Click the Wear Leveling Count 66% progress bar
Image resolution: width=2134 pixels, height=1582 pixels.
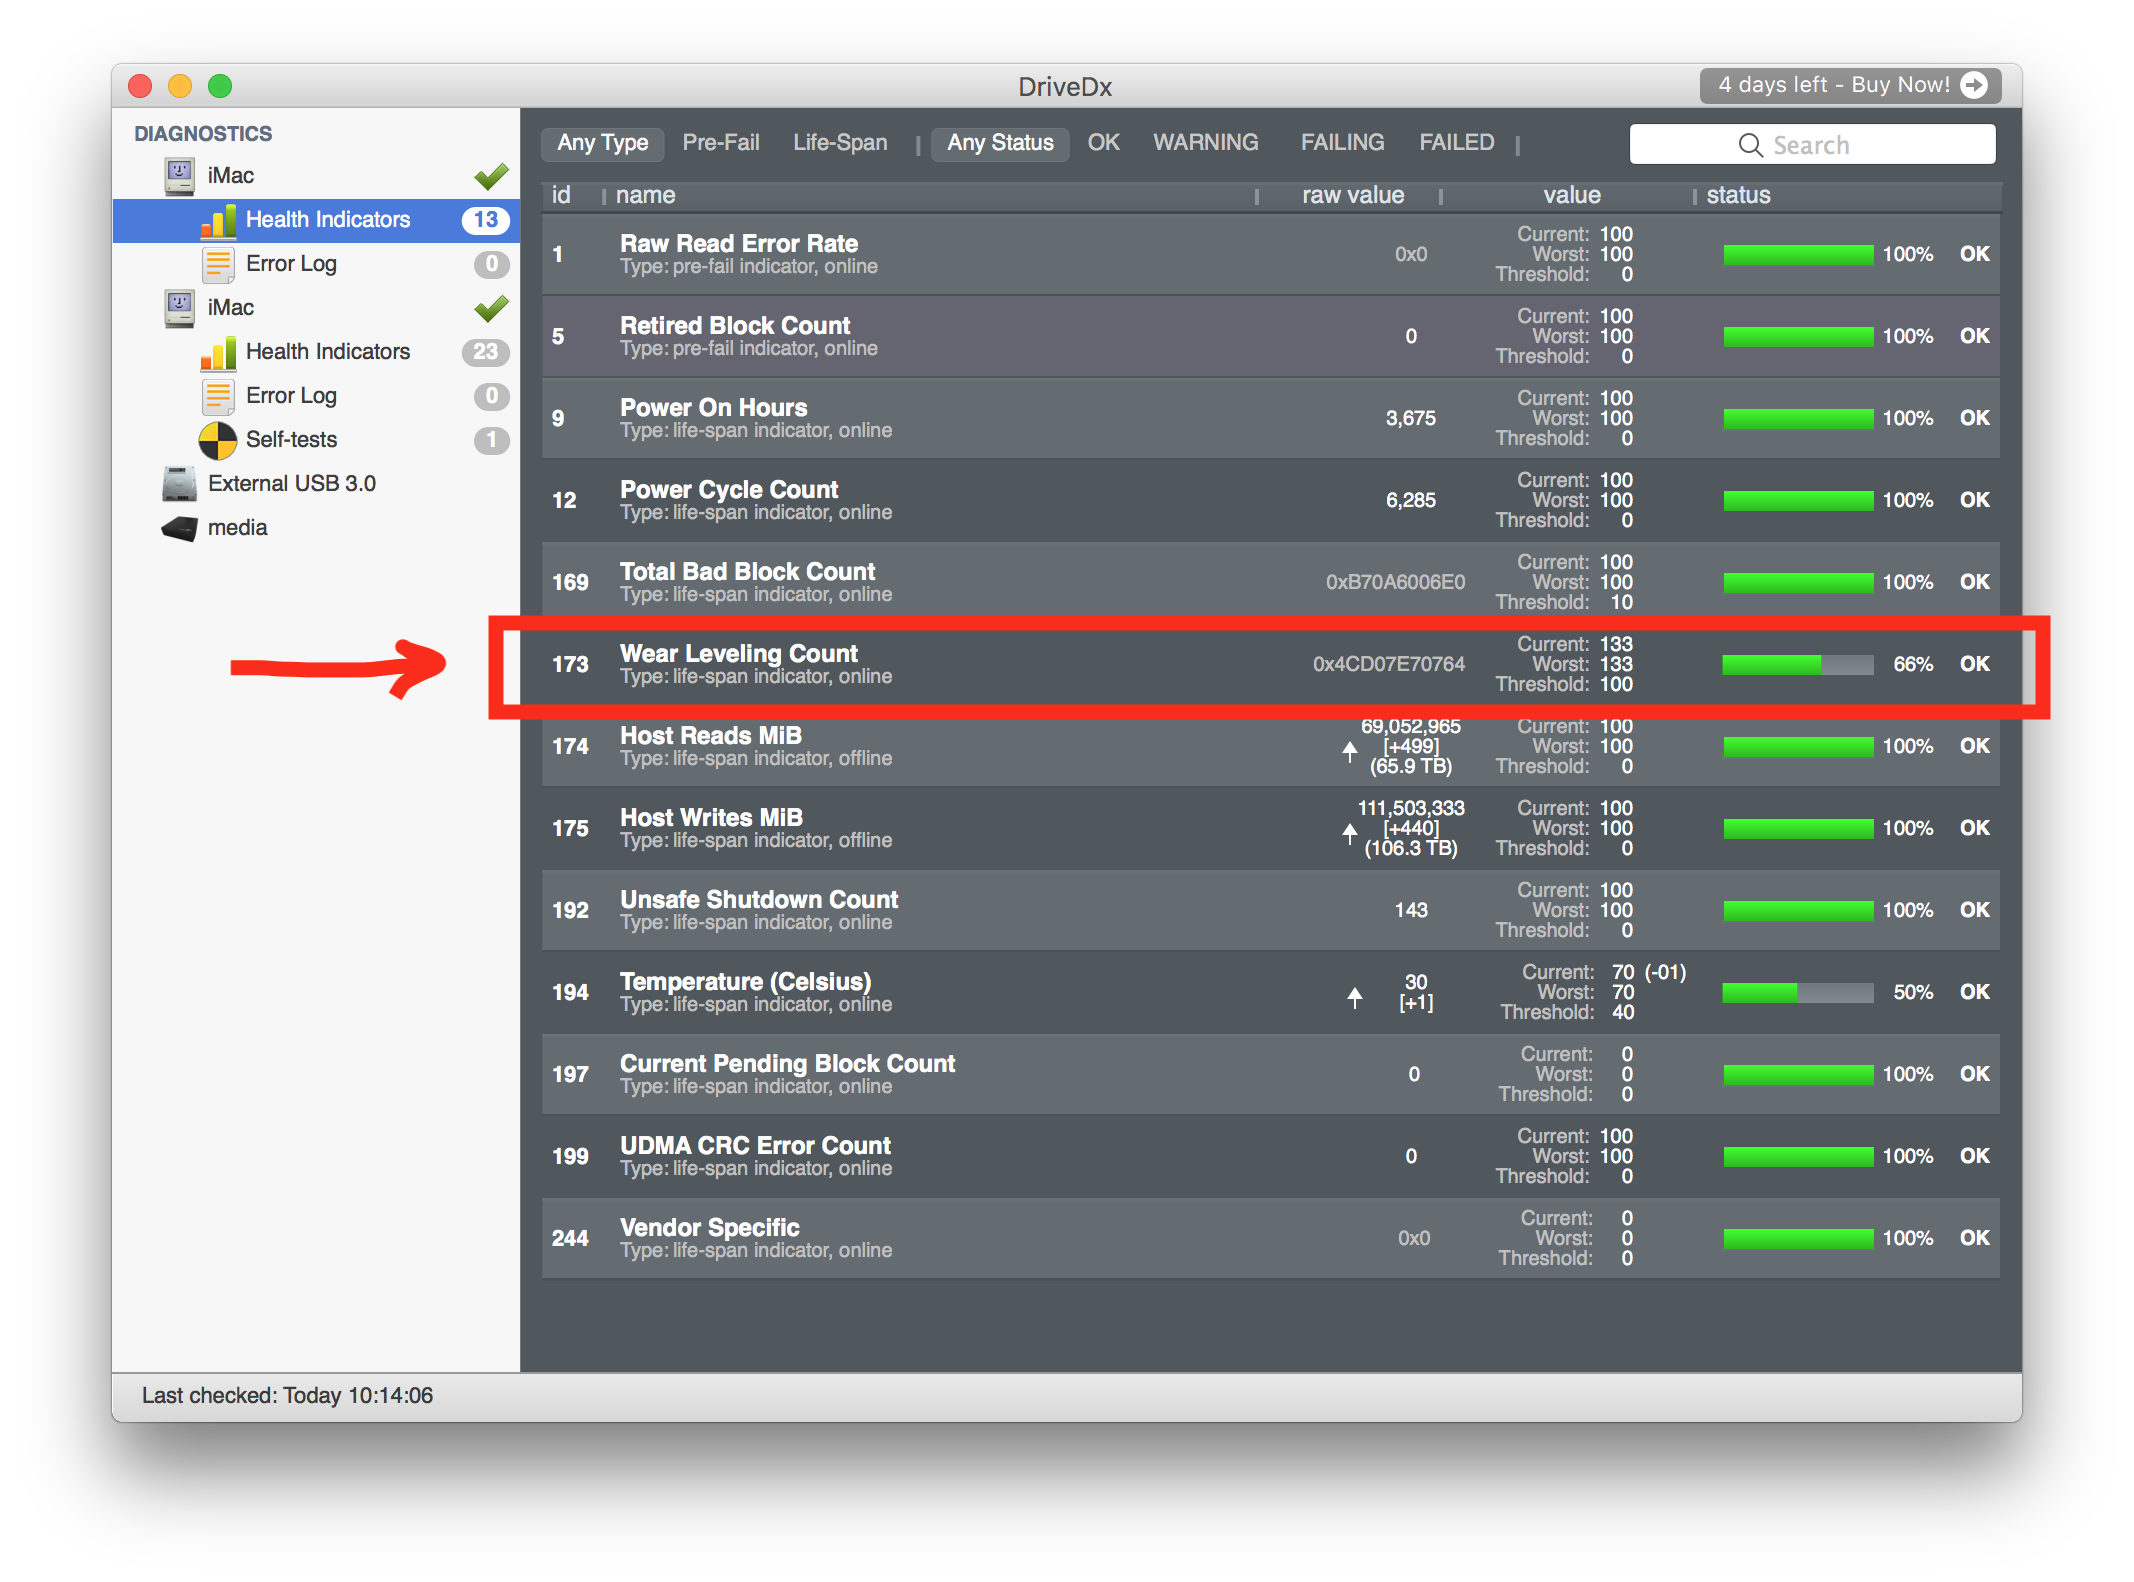click(1797, 665)
